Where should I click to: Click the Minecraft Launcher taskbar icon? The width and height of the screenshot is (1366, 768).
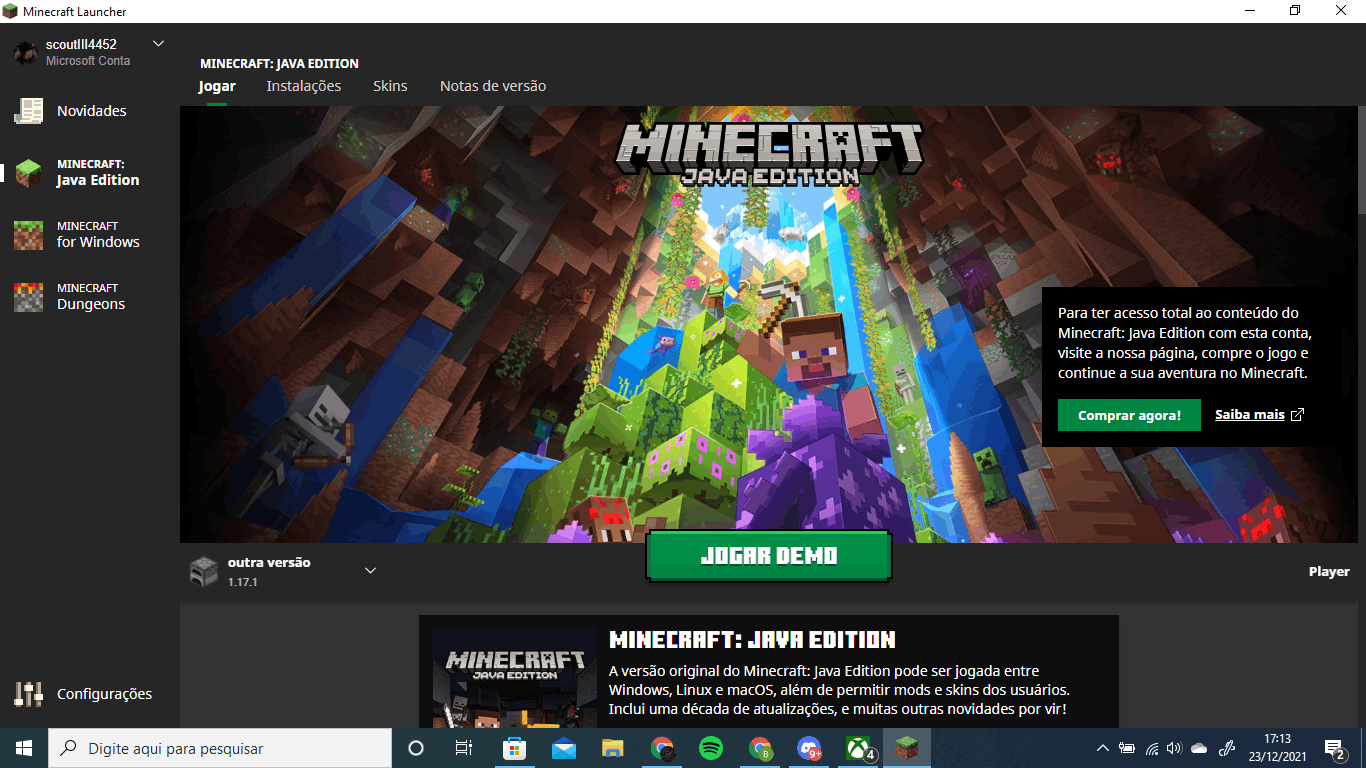coord(907,748)
